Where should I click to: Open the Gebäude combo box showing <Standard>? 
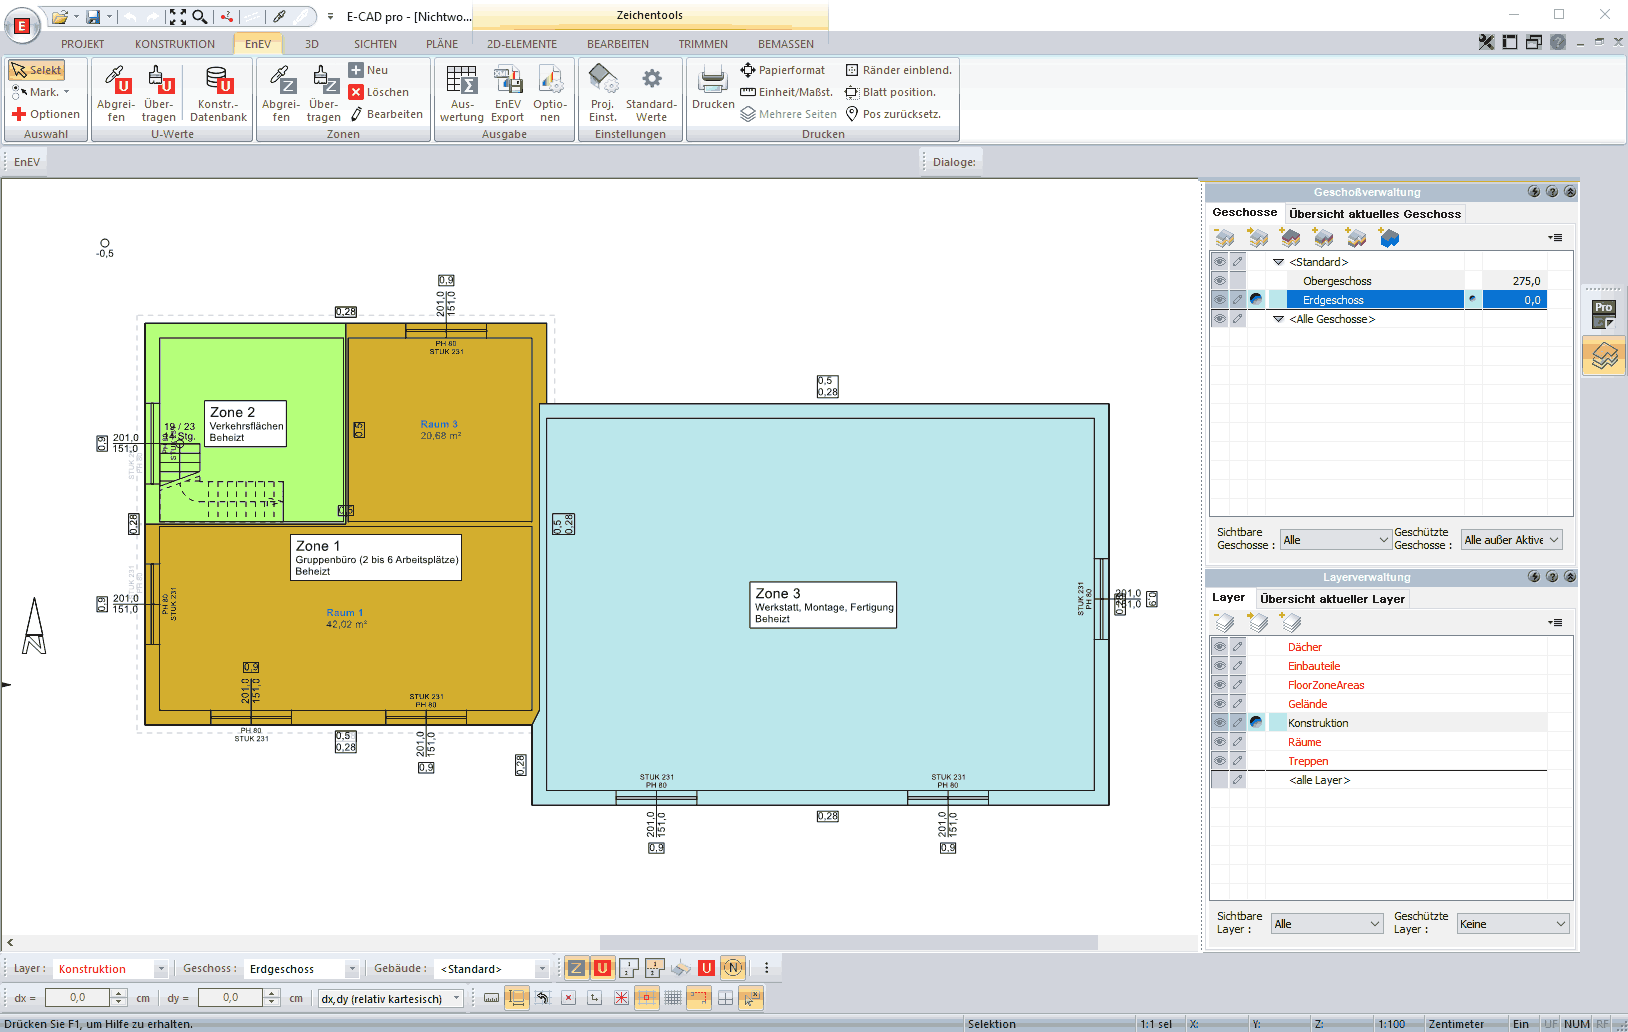pos(493,969)
